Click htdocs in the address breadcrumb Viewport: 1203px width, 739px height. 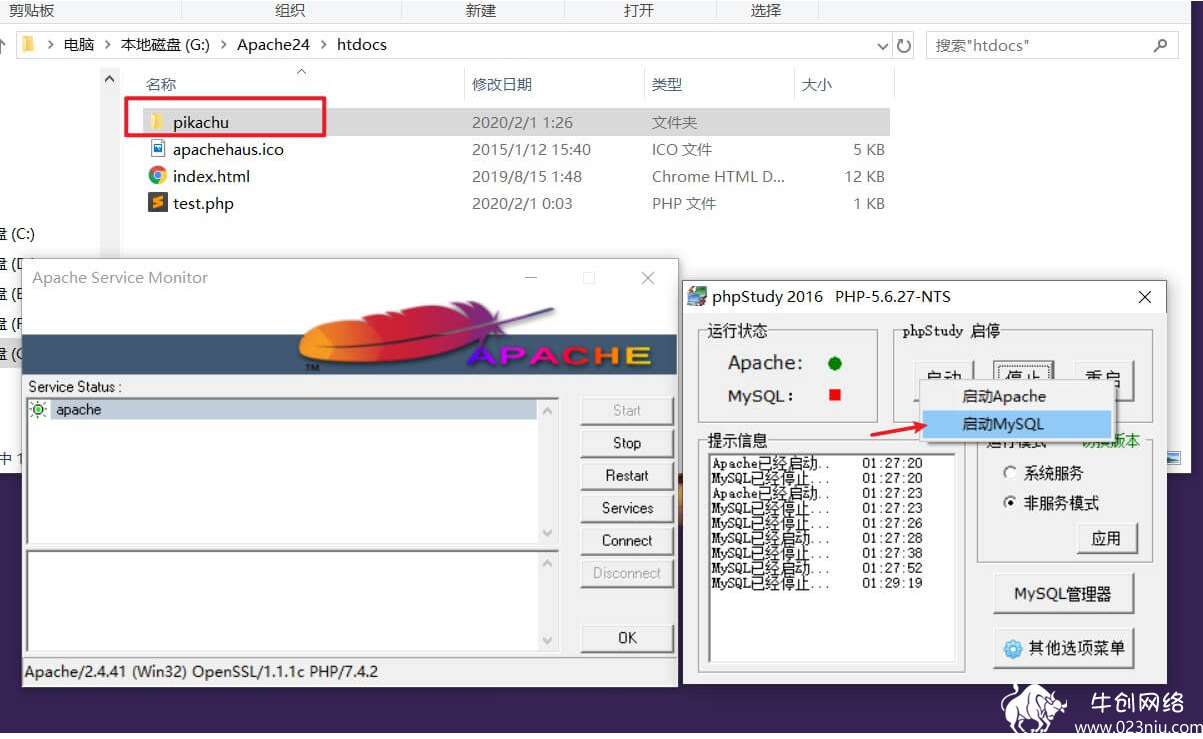[362, 45]
